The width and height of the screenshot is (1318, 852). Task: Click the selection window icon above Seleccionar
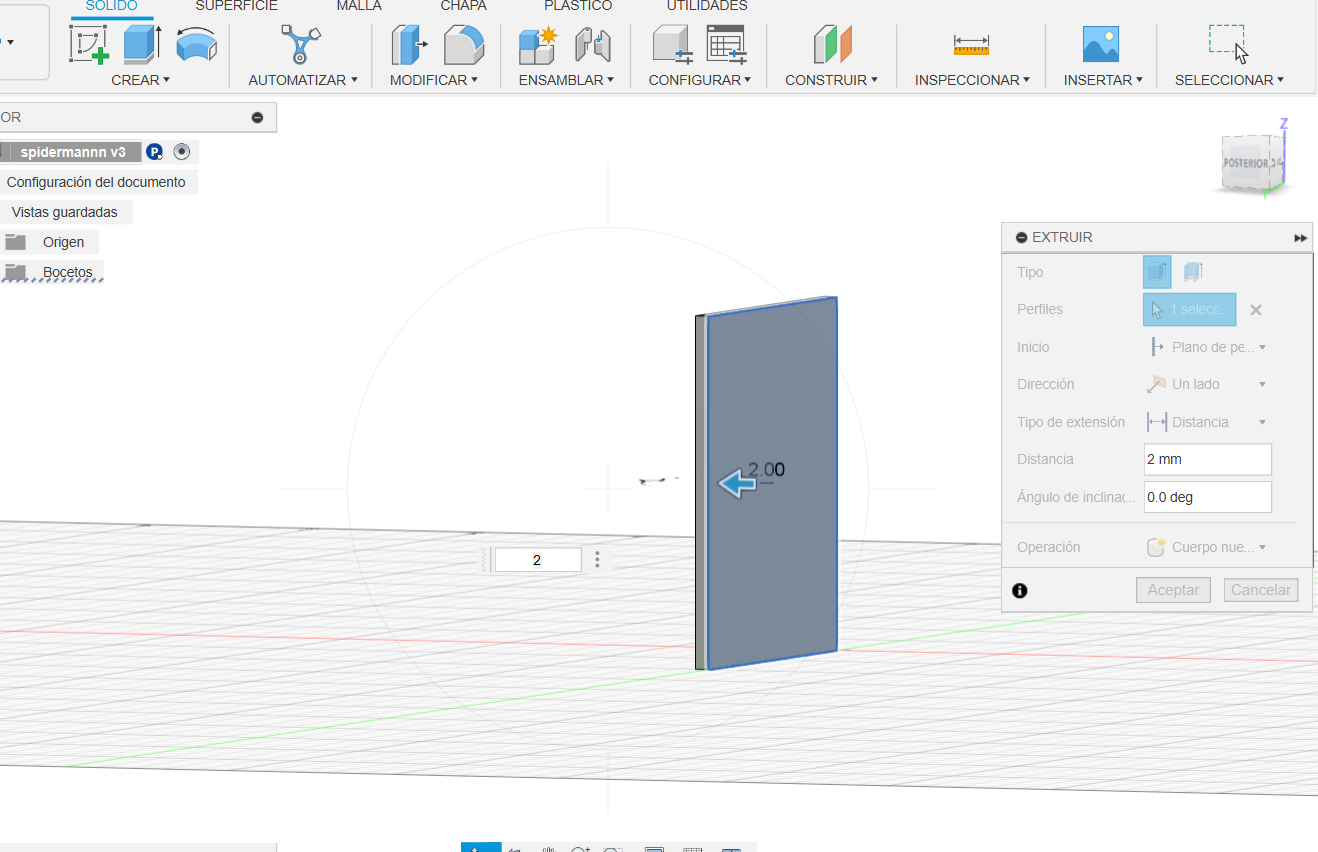point(1228,45)
